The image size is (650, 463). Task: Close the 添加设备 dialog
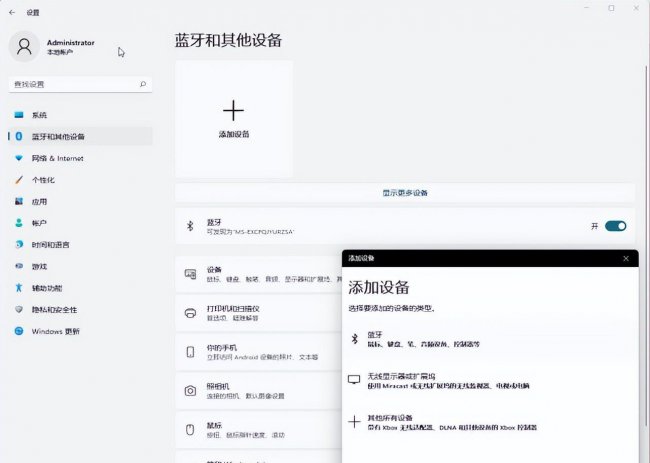[x=626, y=258]
